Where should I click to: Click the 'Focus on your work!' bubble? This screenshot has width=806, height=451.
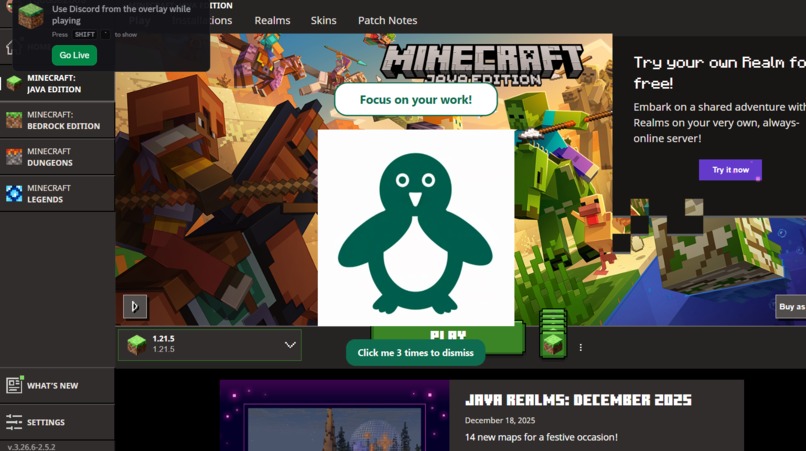pos(415,100)
